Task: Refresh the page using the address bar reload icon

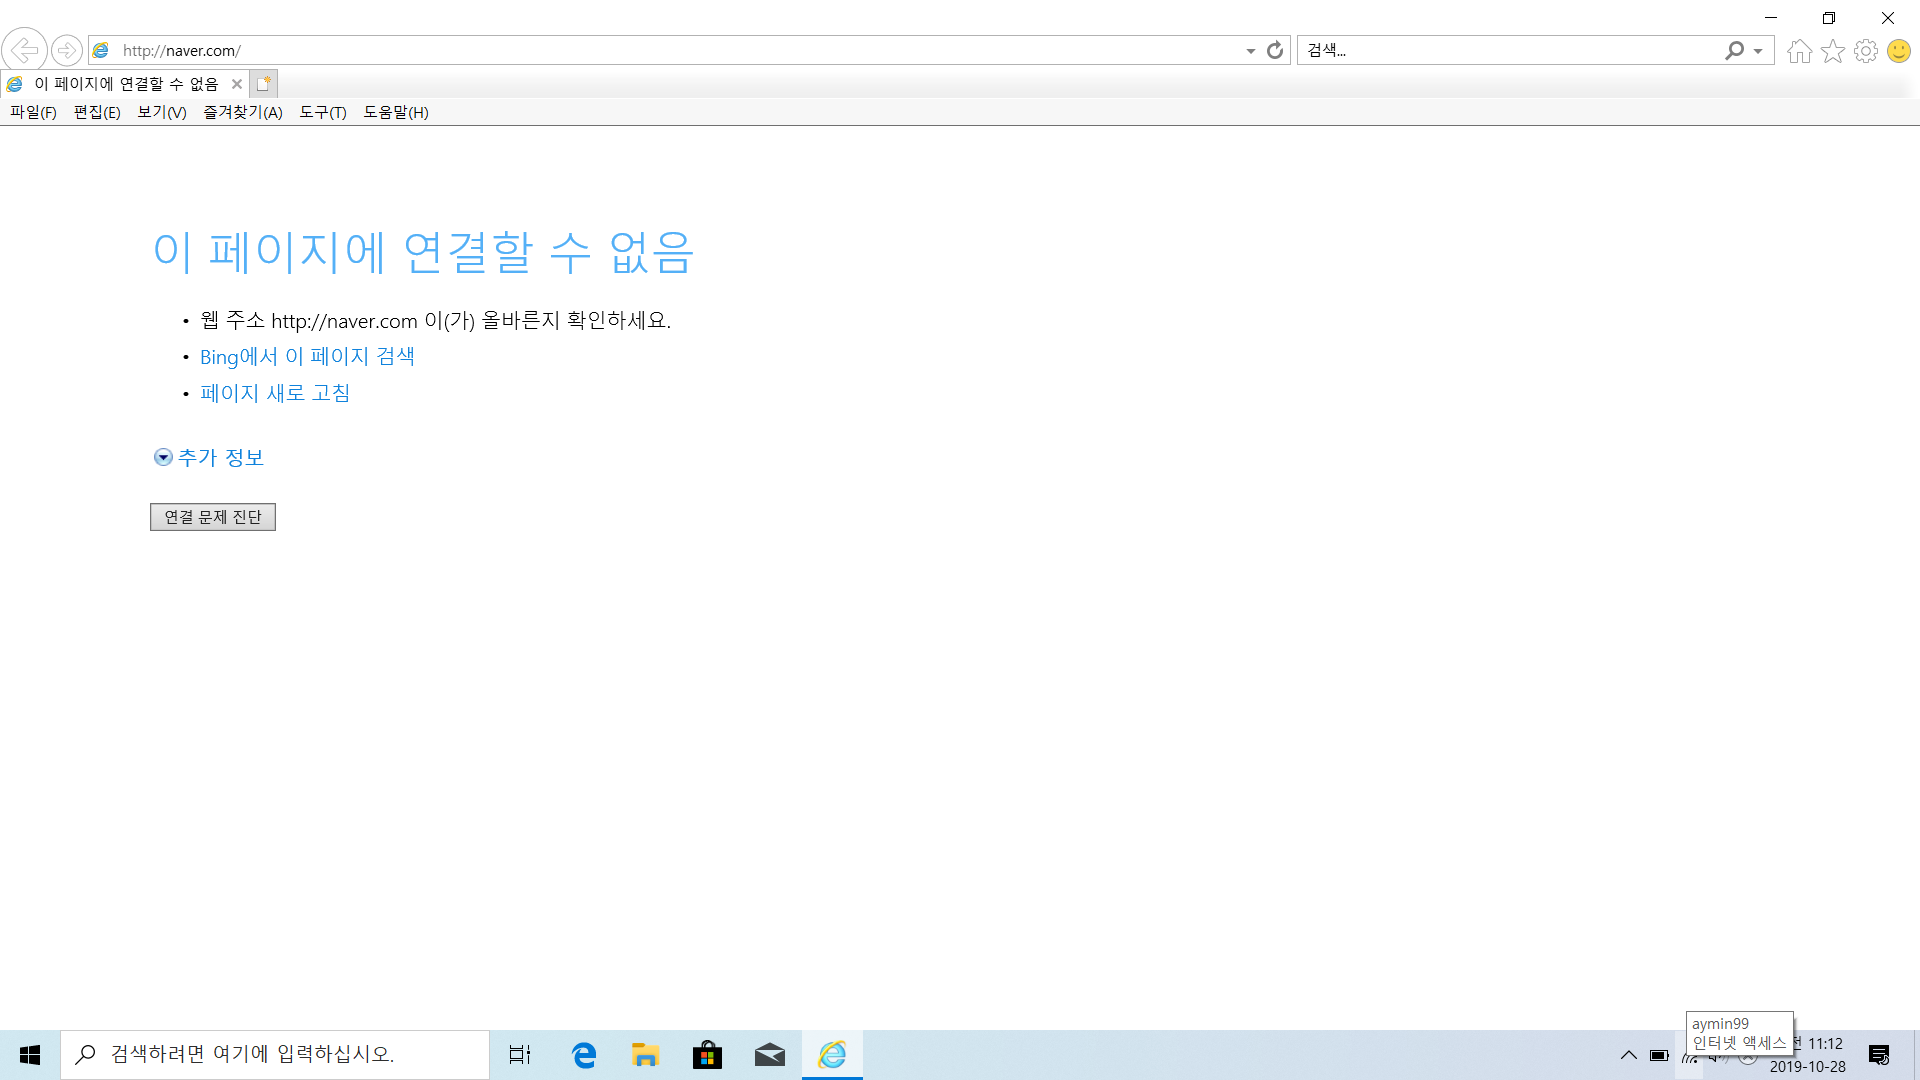Action: click(1275, 50)
